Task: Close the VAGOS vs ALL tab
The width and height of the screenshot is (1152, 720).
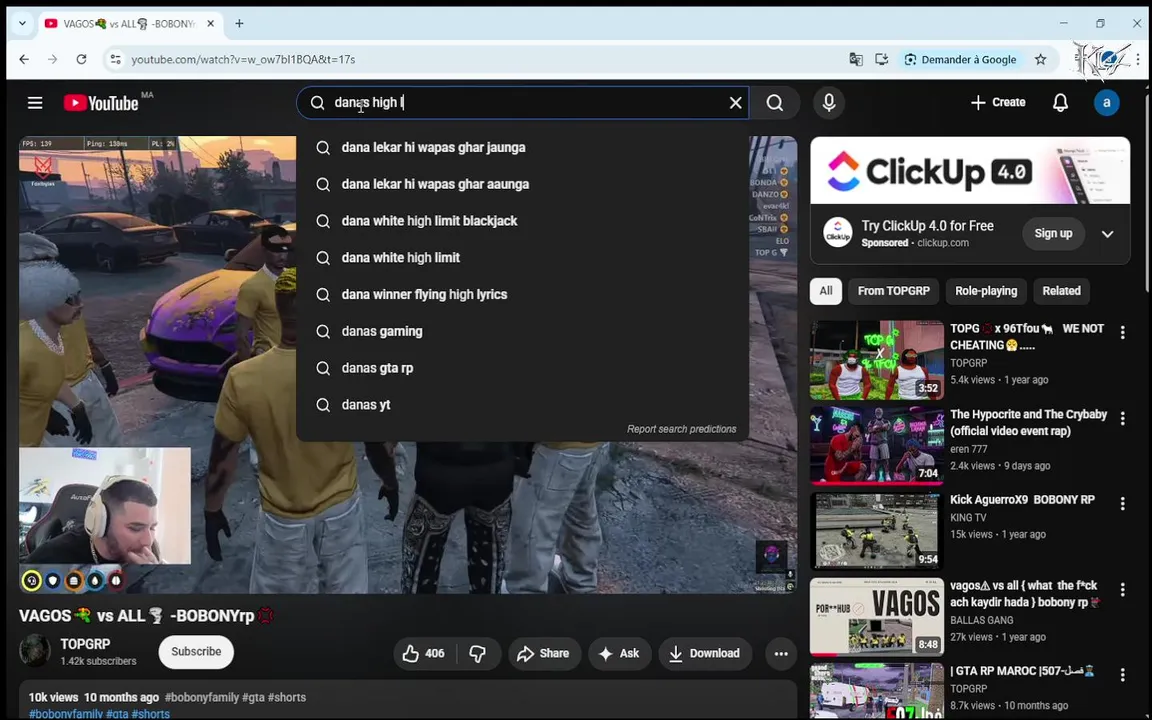Action: (x=210, y=24)
